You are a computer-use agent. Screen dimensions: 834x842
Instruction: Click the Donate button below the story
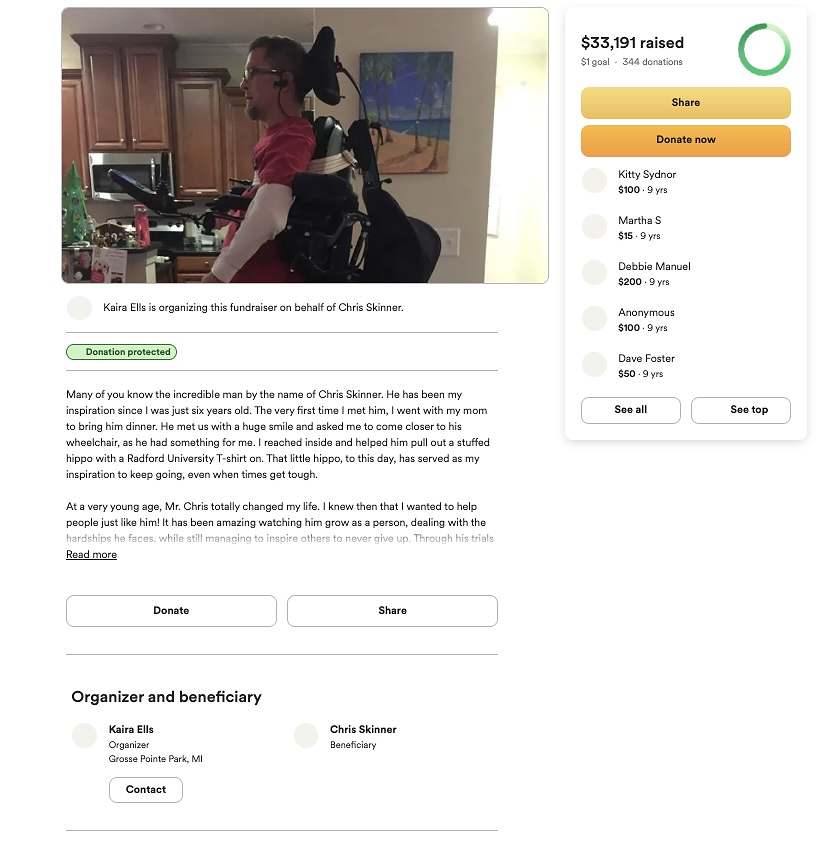171,611
